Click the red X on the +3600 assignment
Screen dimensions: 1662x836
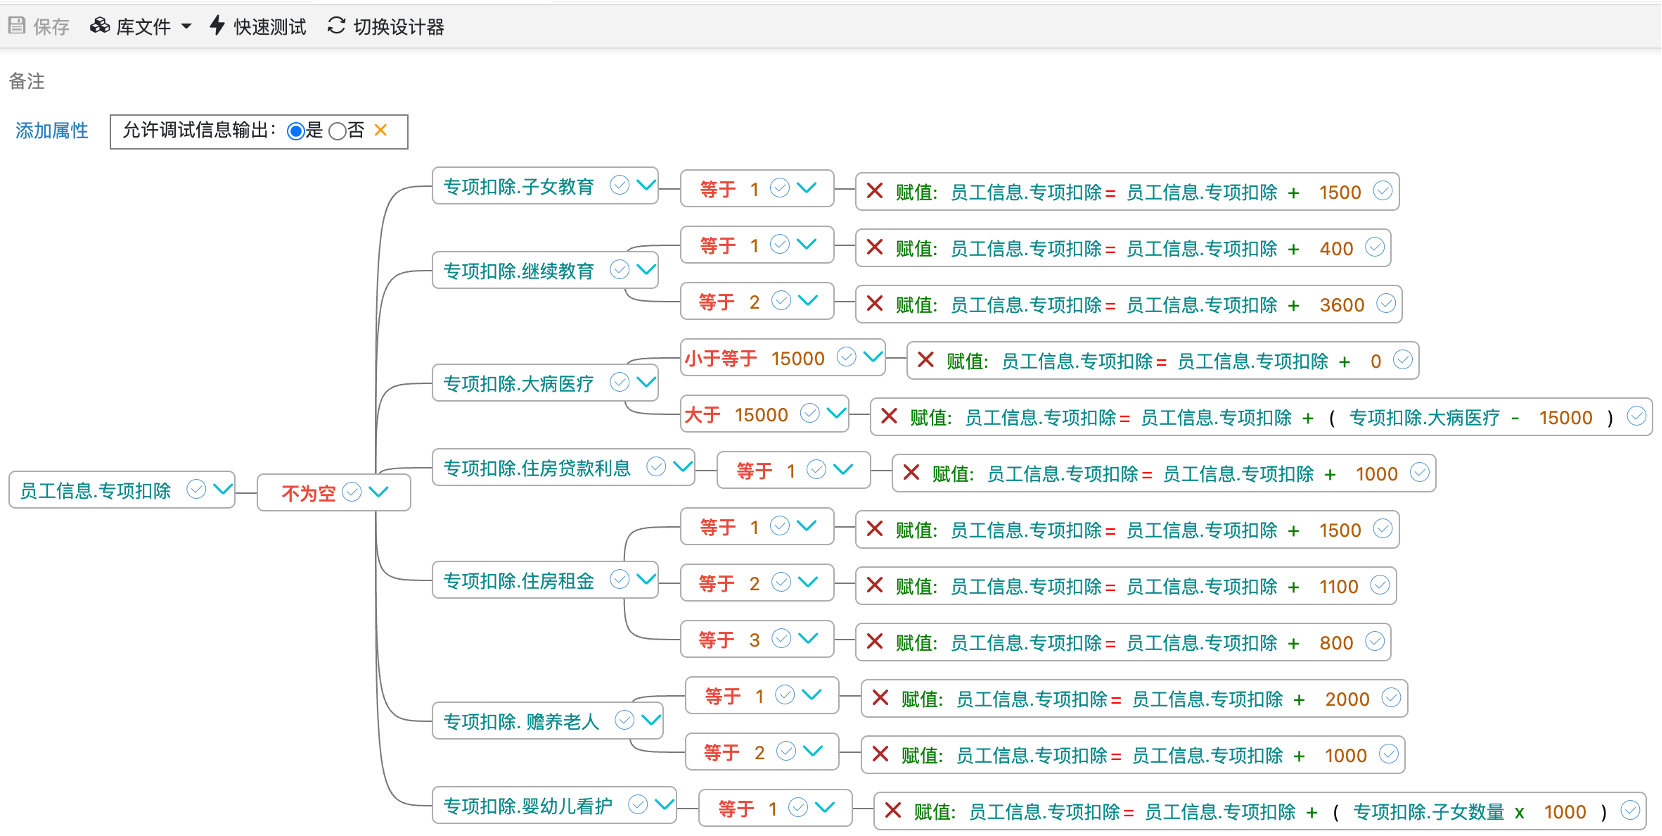(x=875, y=304)
